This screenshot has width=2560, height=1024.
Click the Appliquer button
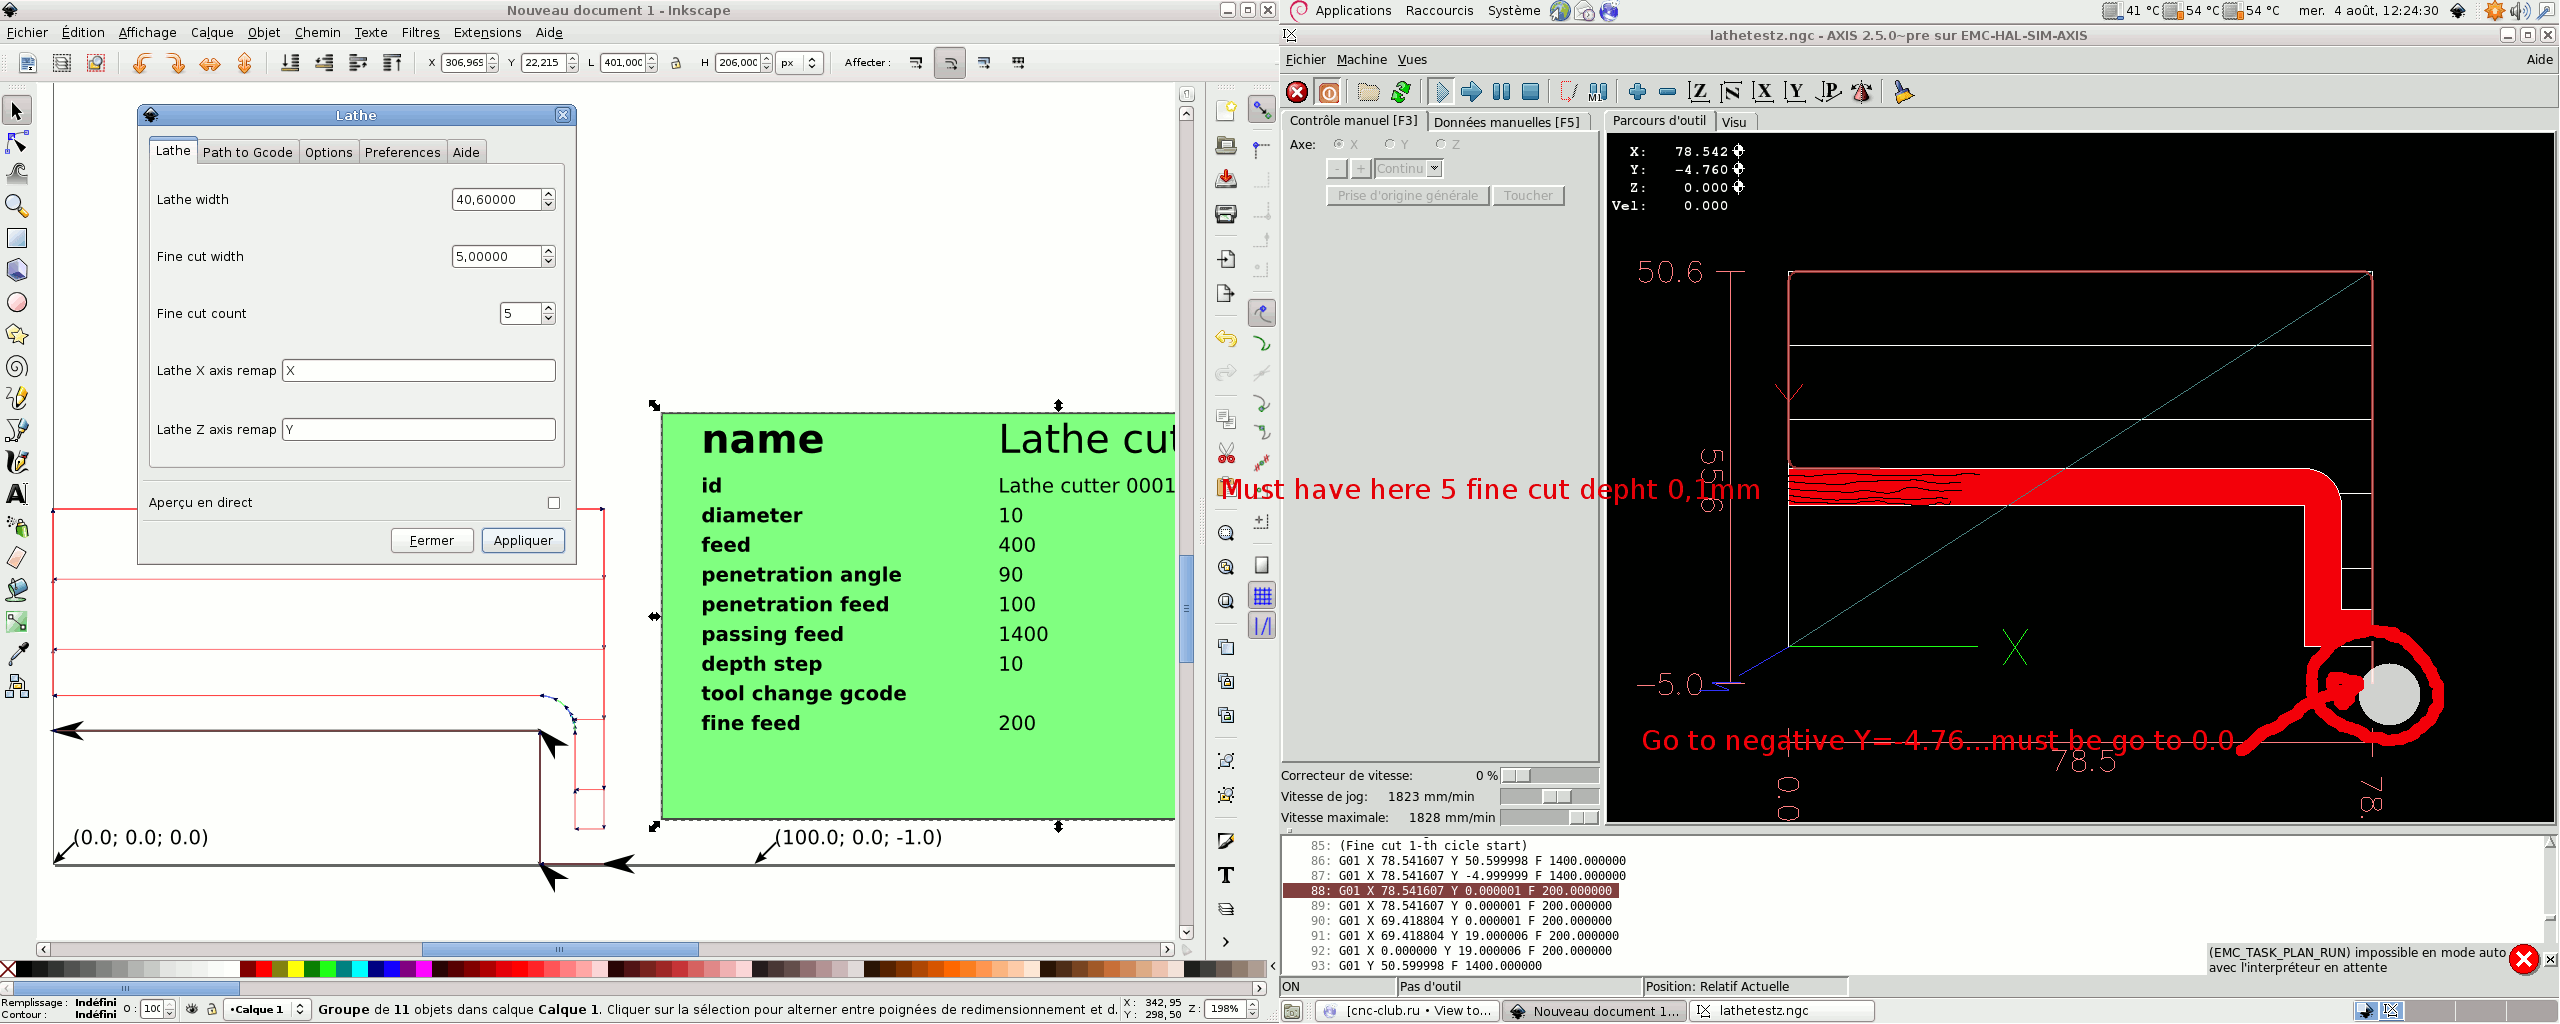point(523,540)
